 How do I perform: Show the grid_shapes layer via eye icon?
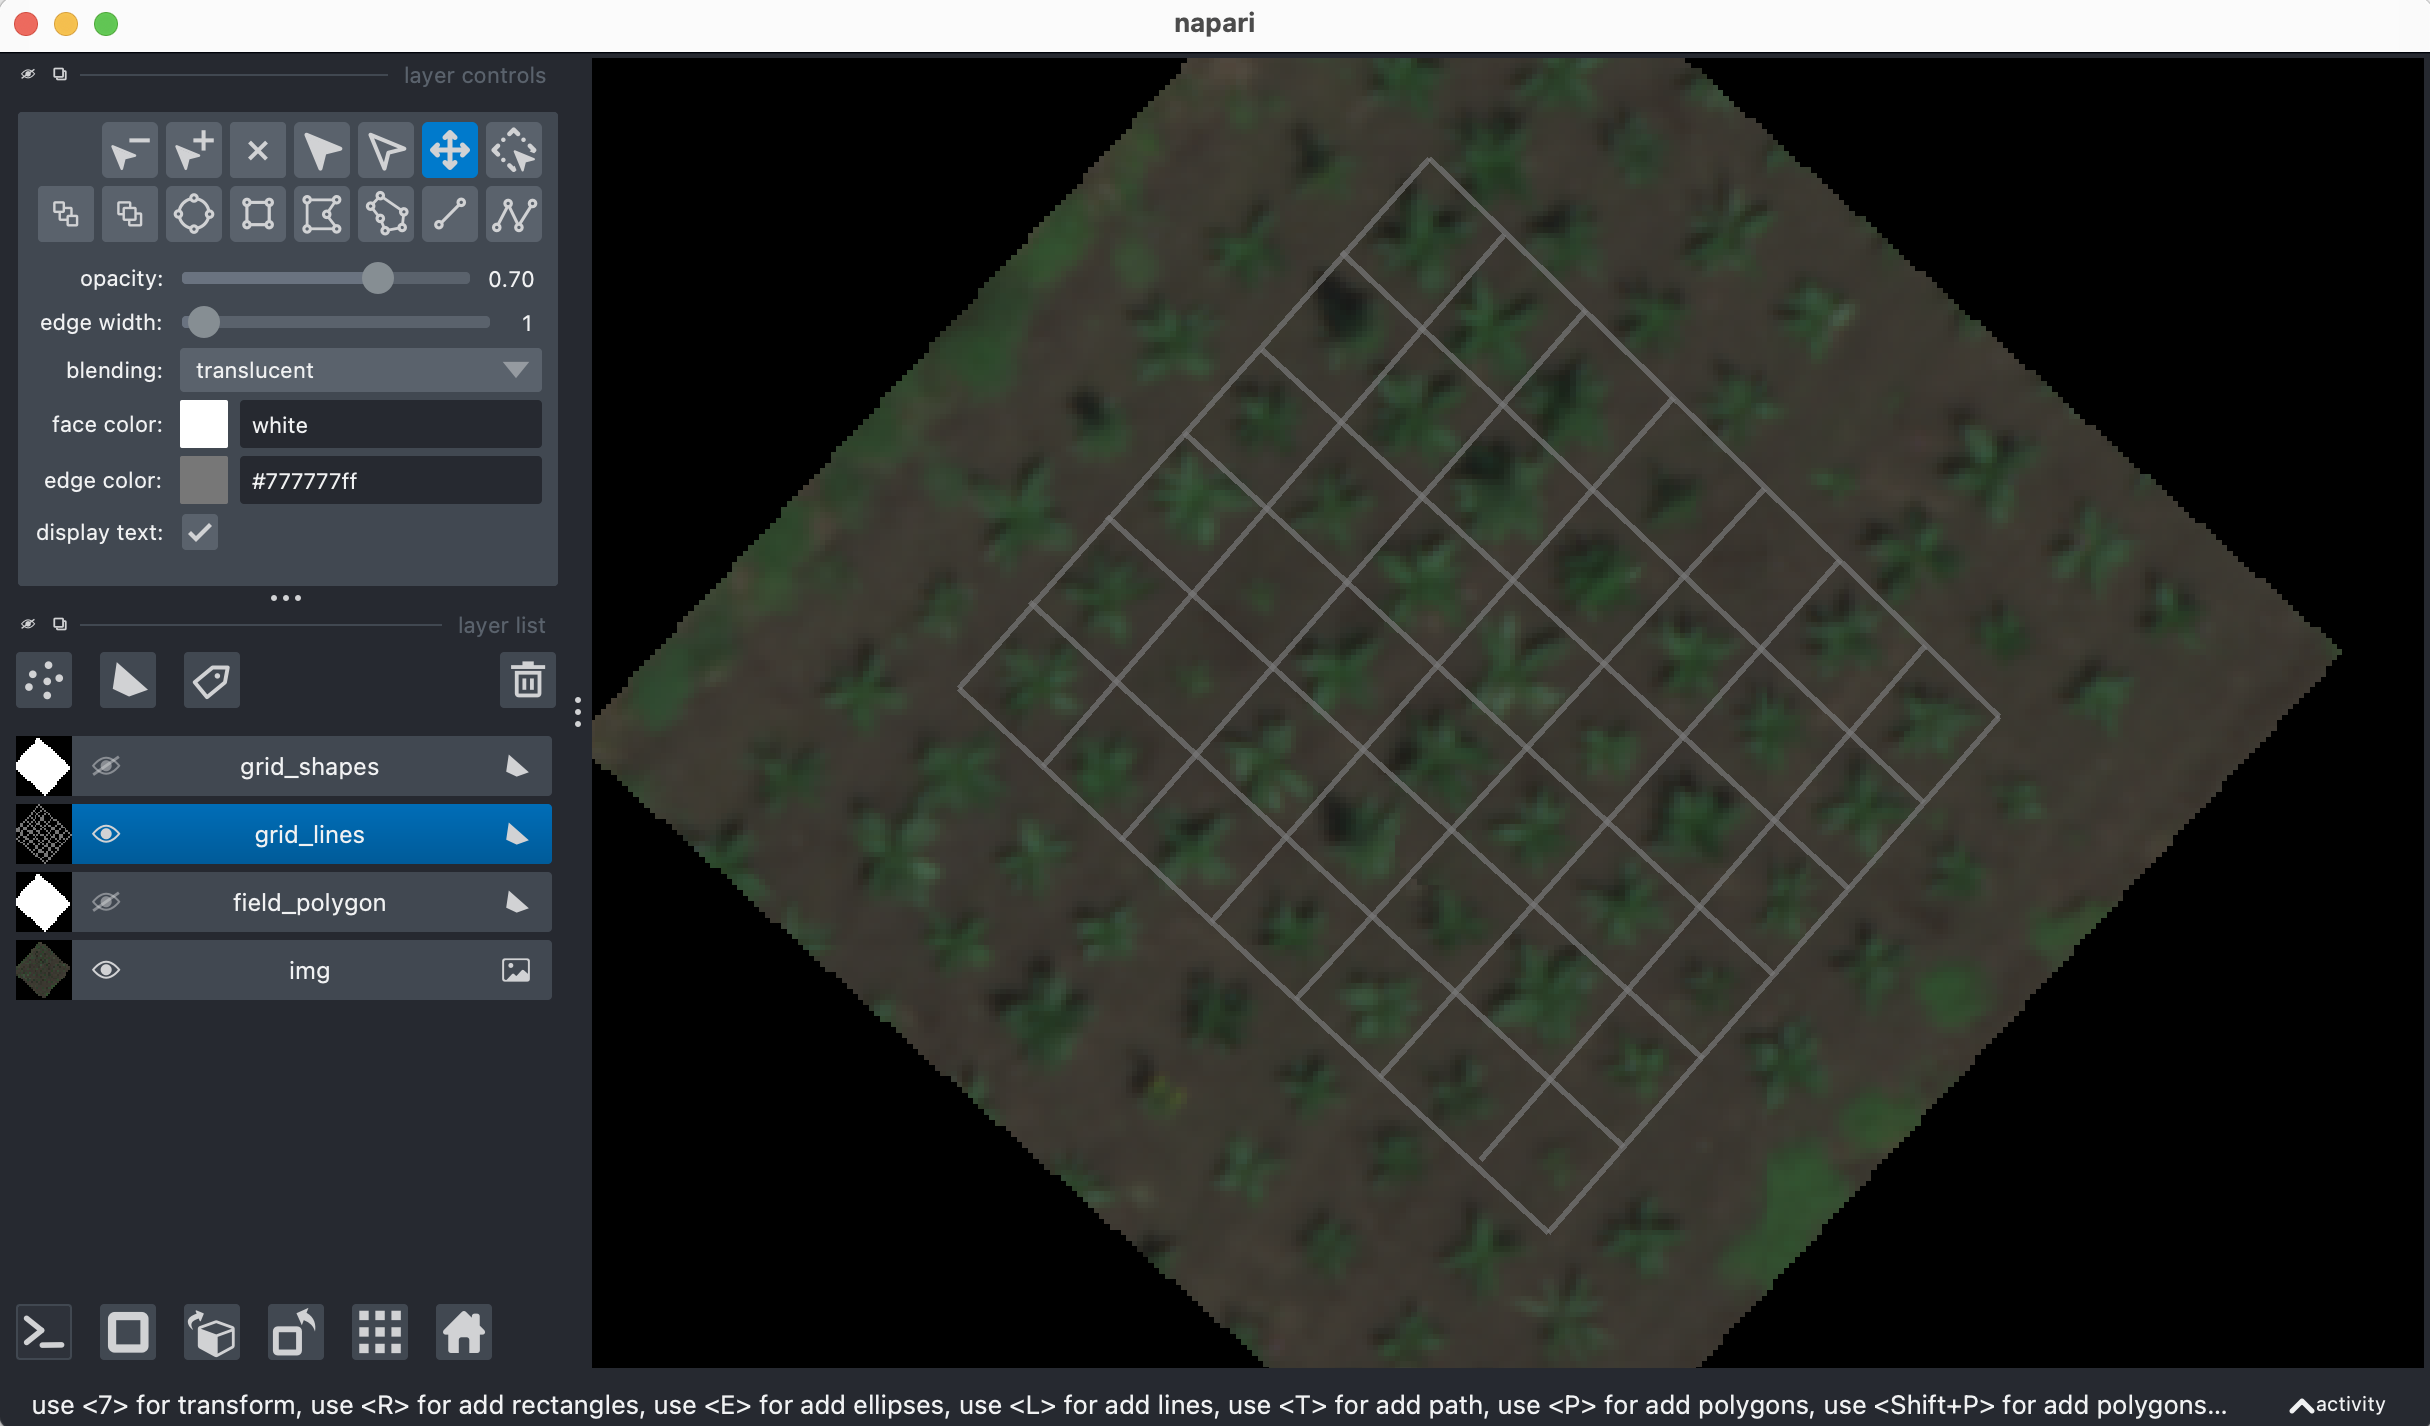[x=106, y=766]
